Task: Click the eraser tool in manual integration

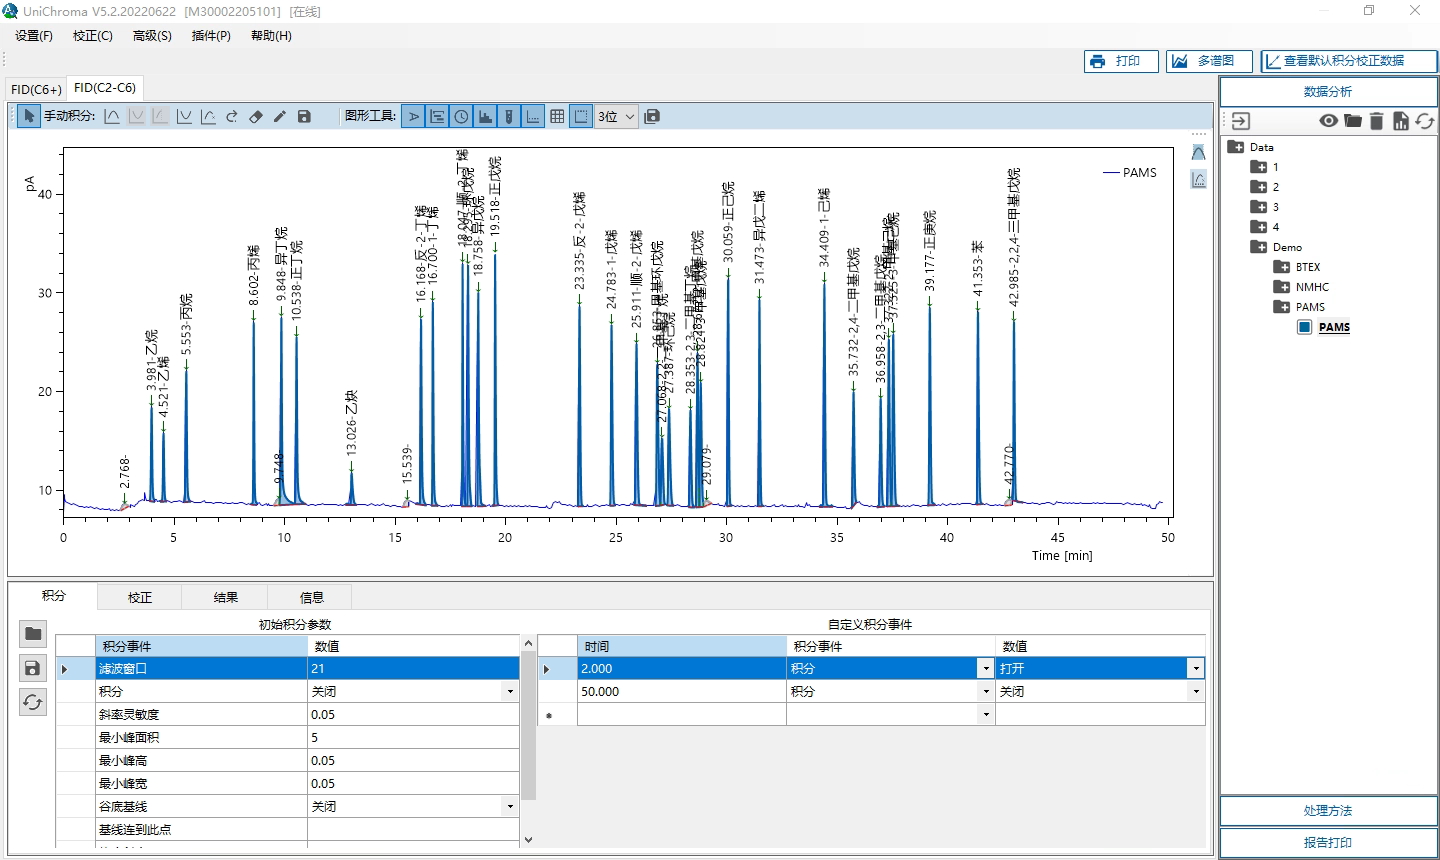Action: (x=256, y=116)
